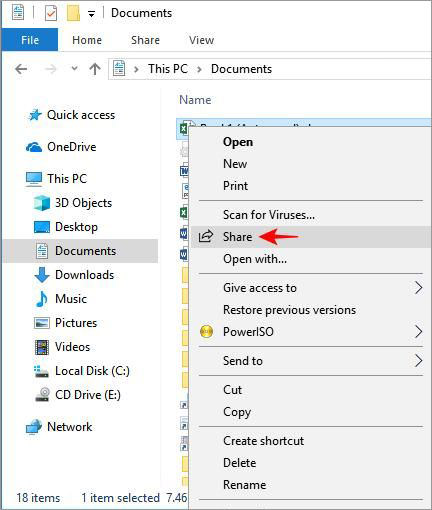Image resolution: width=432 pixels, height=510 pixels.
Task: Select Create shortcut from context menu
Action: pyautogui.click(x=263, y=441)
